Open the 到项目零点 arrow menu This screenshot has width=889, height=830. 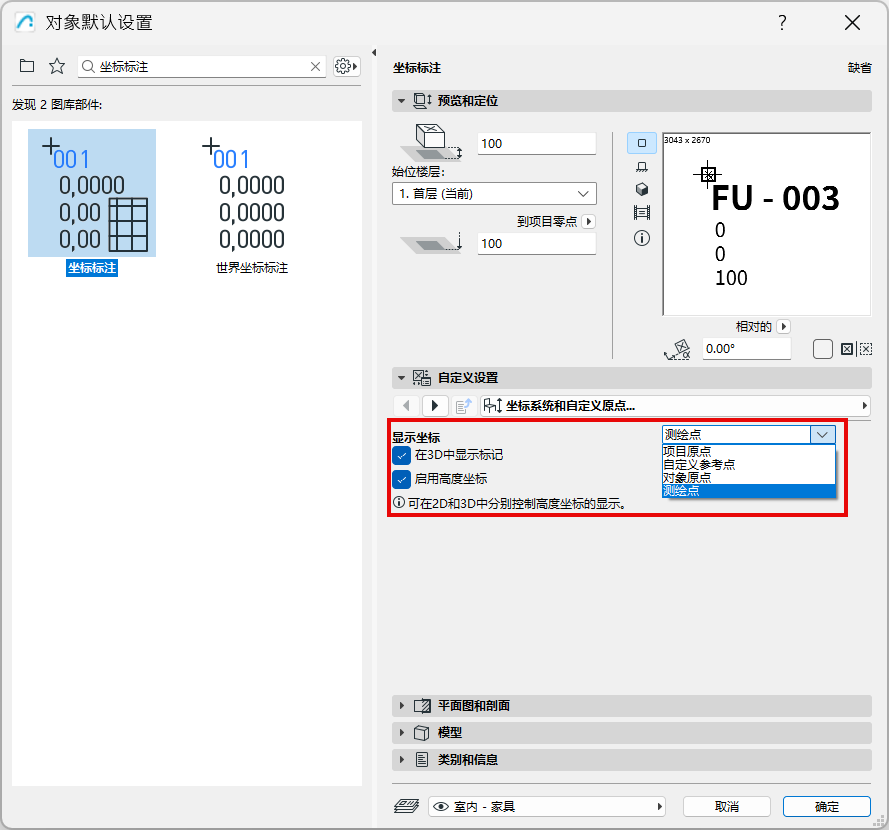click(589, 221)
